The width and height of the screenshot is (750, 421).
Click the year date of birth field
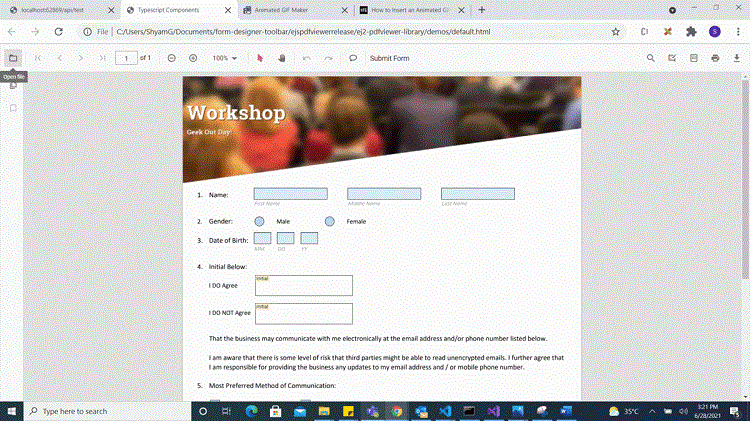309,238
